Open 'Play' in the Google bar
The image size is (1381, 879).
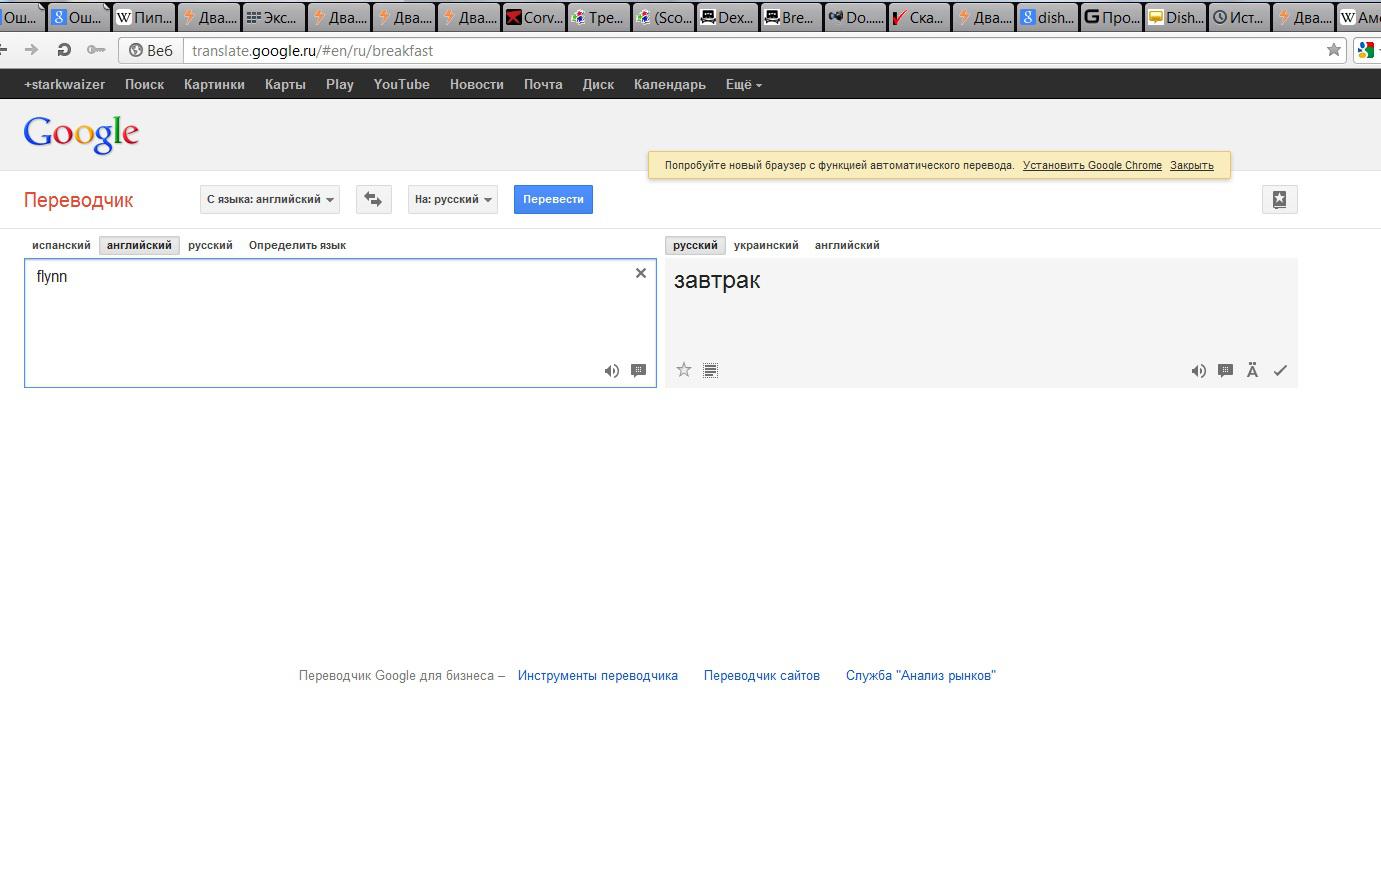340,84
